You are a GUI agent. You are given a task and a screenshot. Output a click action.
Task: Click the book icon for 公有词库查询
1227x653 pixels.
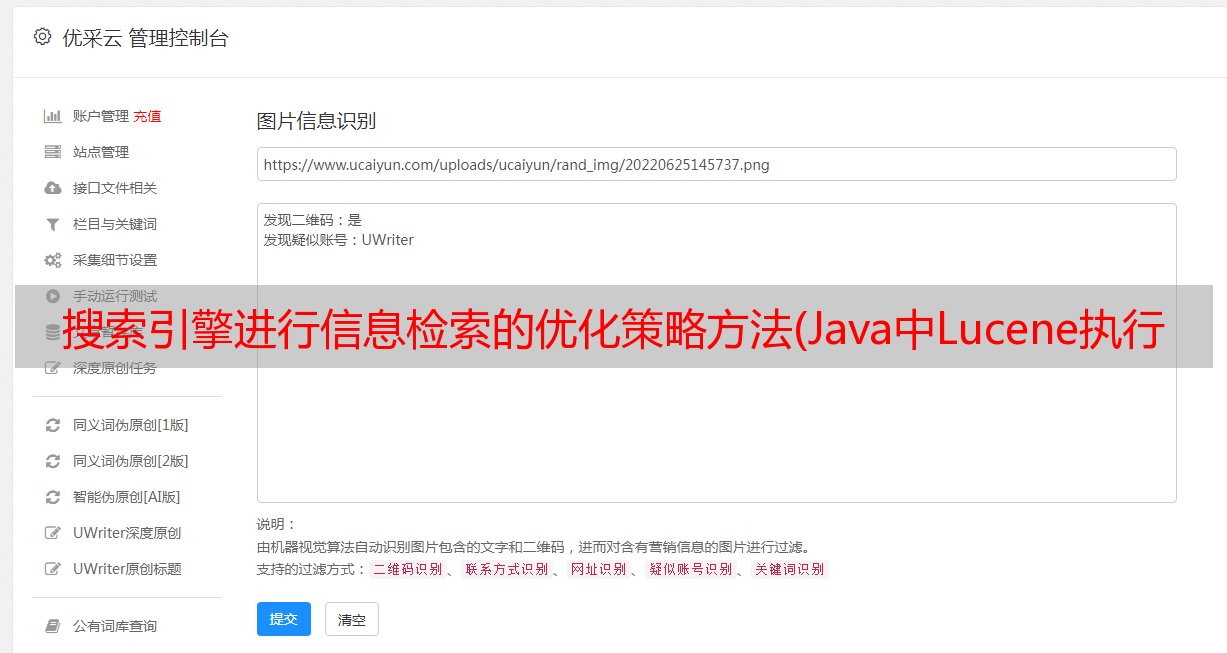(x=53, y=626)
